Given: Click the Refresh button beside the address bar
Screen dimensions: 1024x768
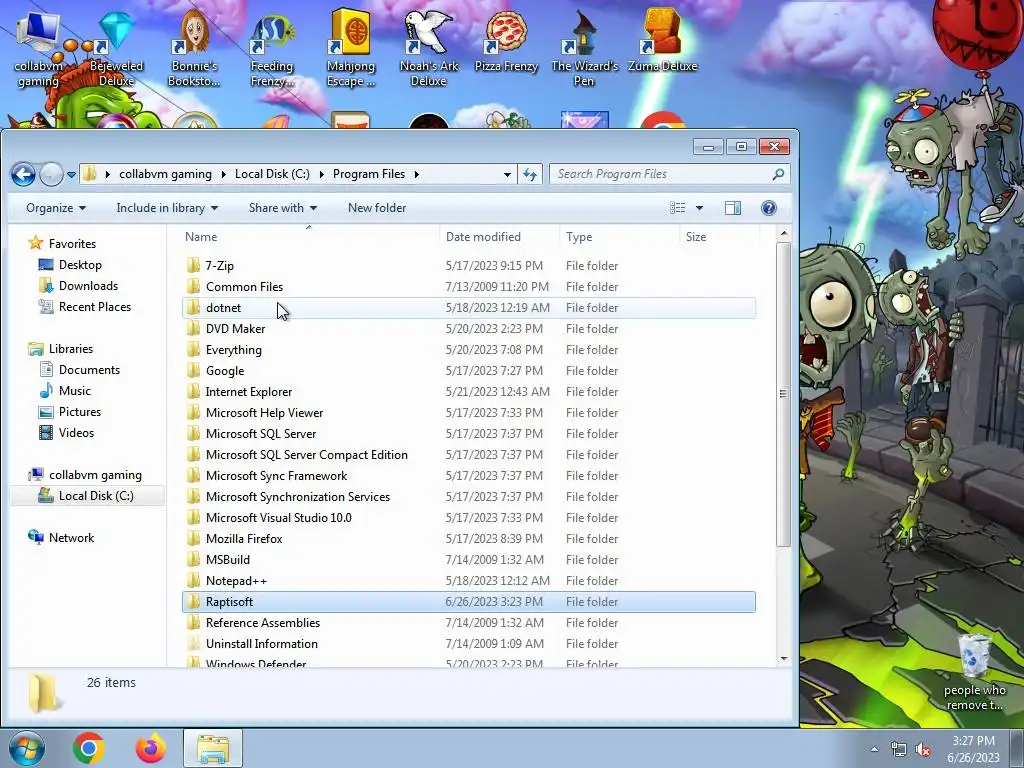Looking at the screenshot, I should 530,174.
